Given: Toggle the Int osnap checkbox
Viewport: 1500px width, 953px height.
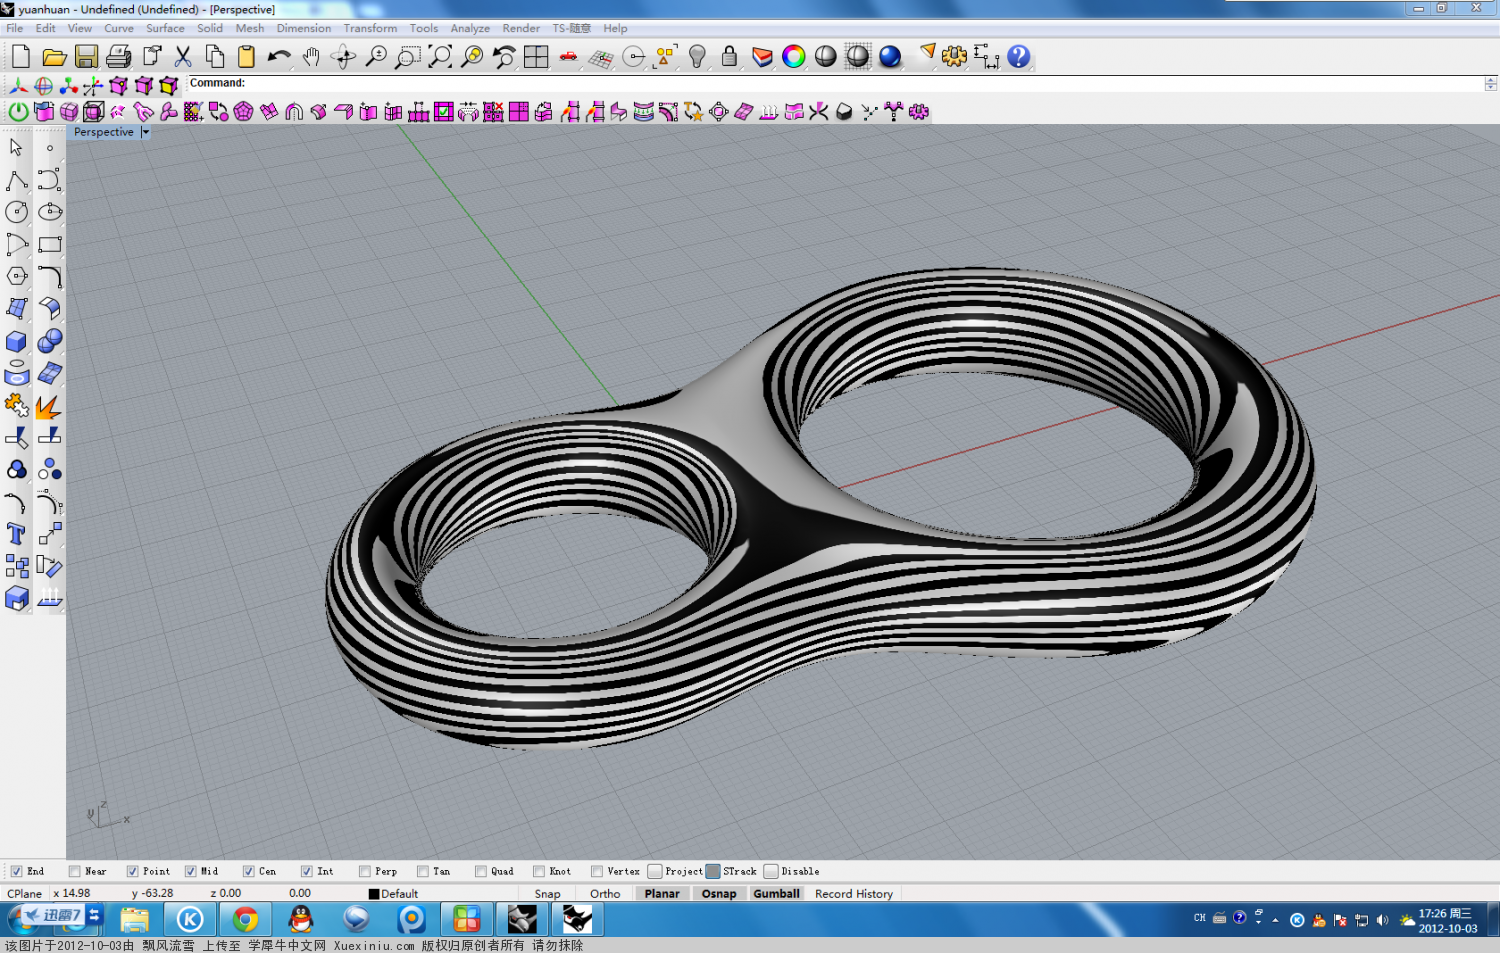Looking at the screenshot, I should pos(306,872).
